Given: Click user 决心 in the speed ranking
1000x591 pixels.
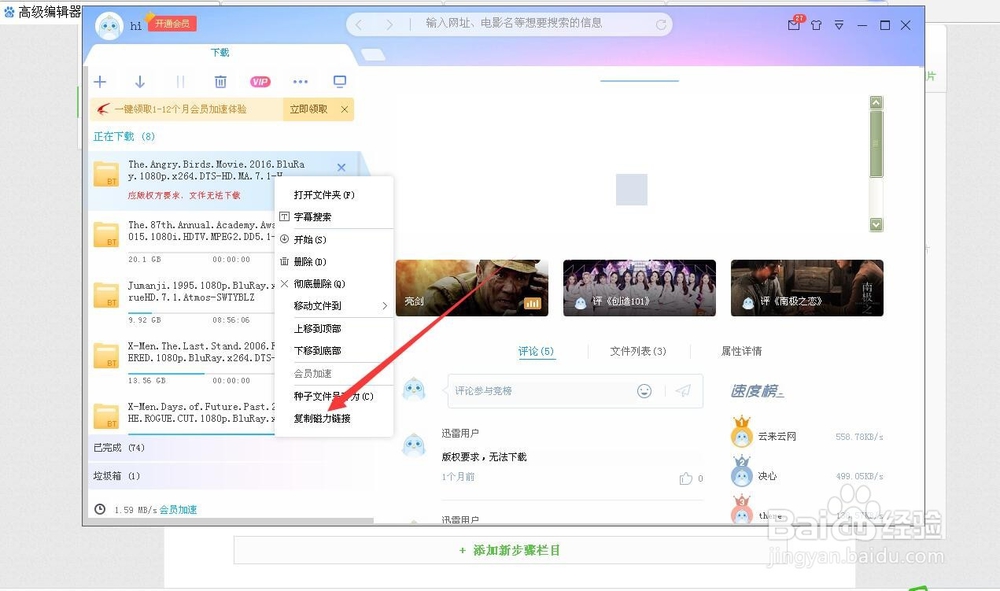Looking at the screenshot, I should tap(767, 476).
